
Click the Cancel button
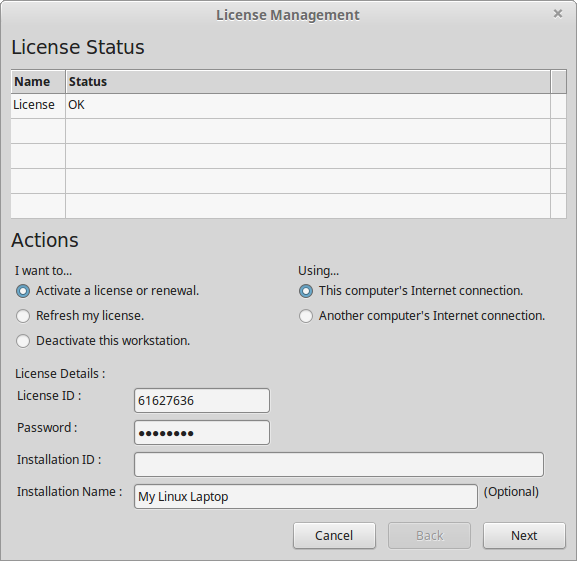click(x=334, y=536)
